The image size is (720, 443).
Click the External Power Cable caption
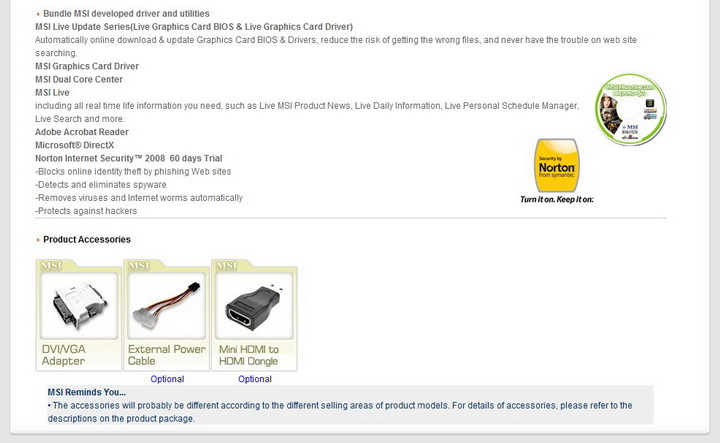(x=166, y=355)
